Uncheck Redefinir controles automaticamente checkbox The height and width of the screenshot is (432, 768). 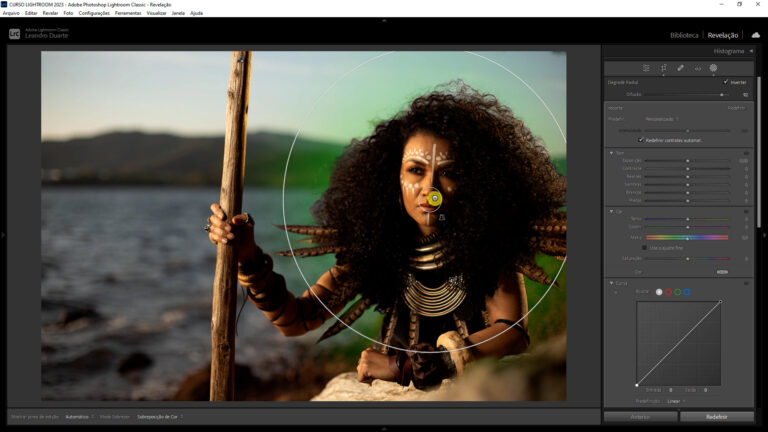pyautogui.click(x=641, y=140)
